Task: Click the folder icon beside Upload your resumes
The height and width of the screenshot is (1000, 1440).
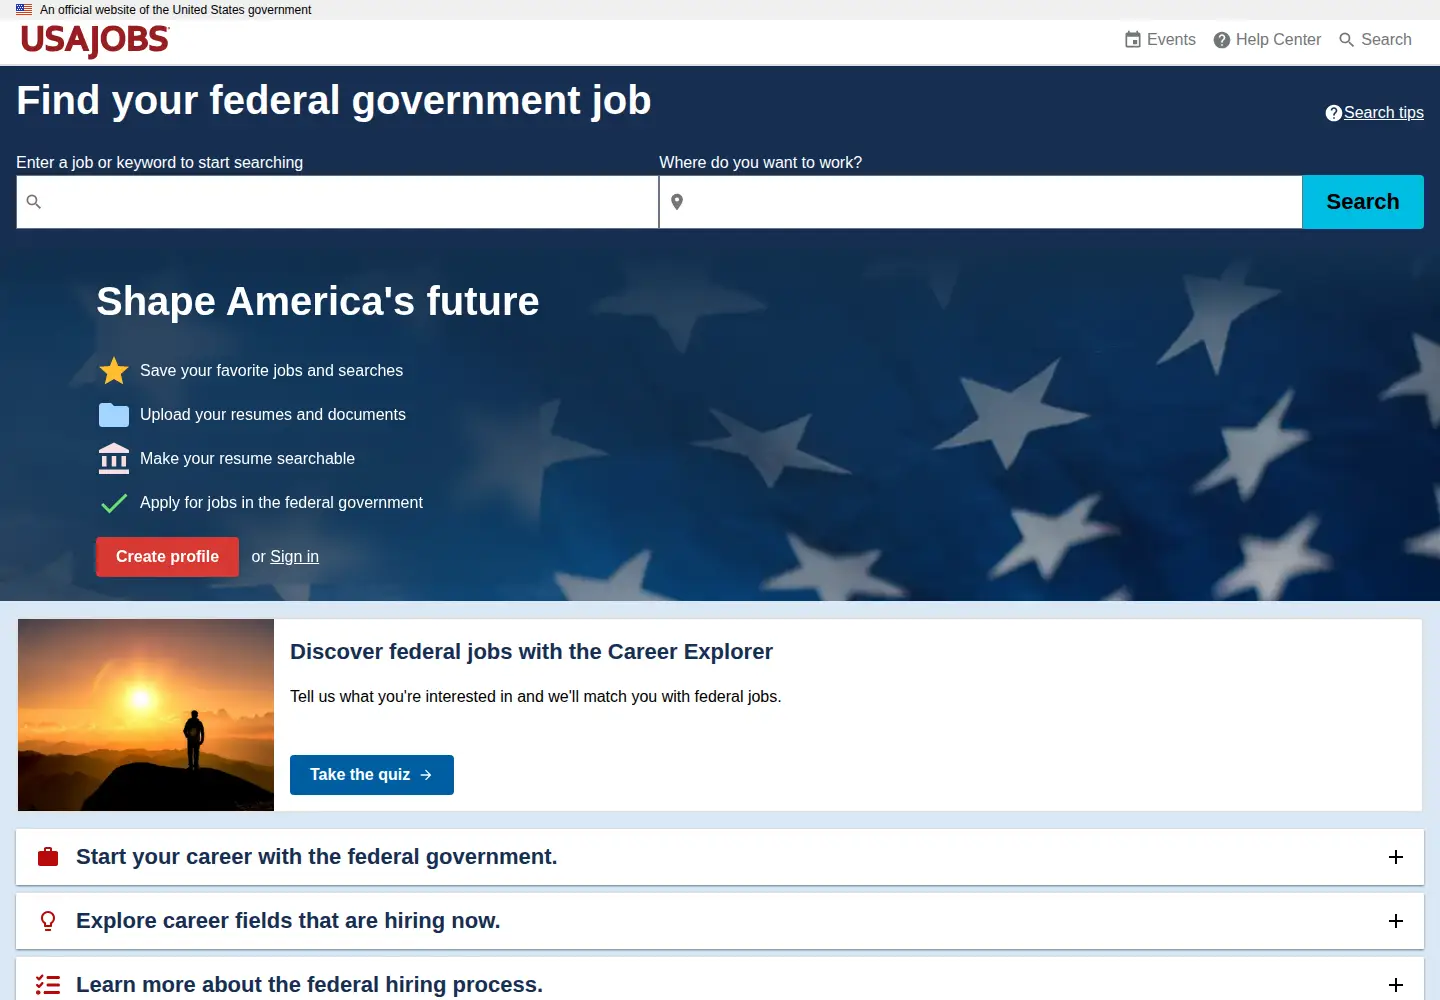Action: [114, 415]
